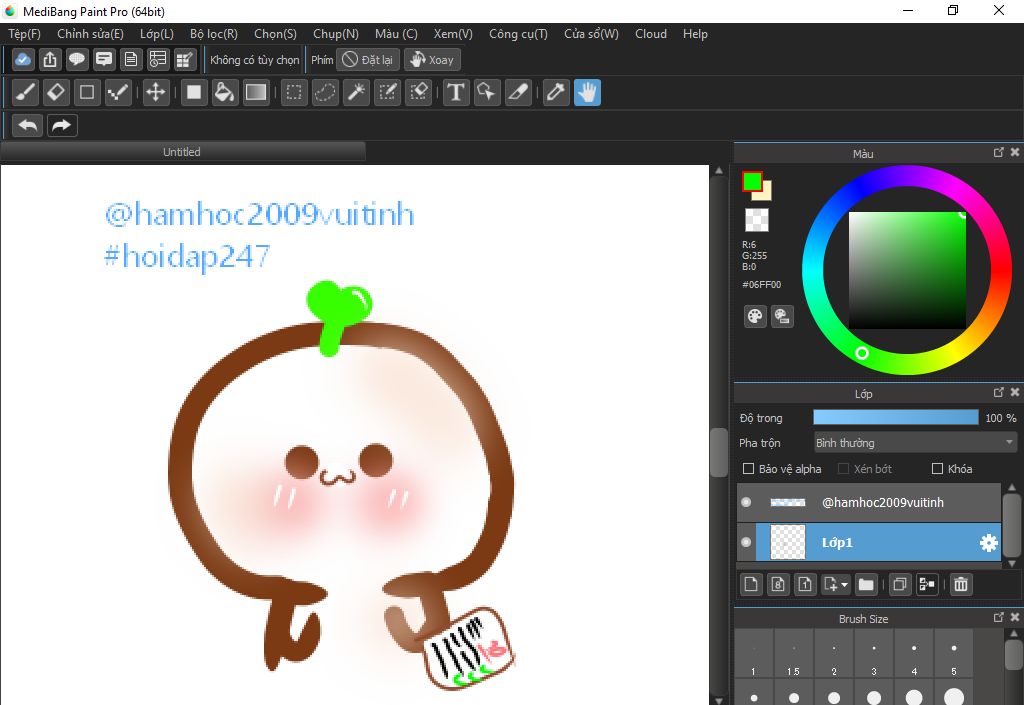Viewport: 1024px width, 705px height.
Task: Pick the Gradient tool
Action: tap(256, 93)
